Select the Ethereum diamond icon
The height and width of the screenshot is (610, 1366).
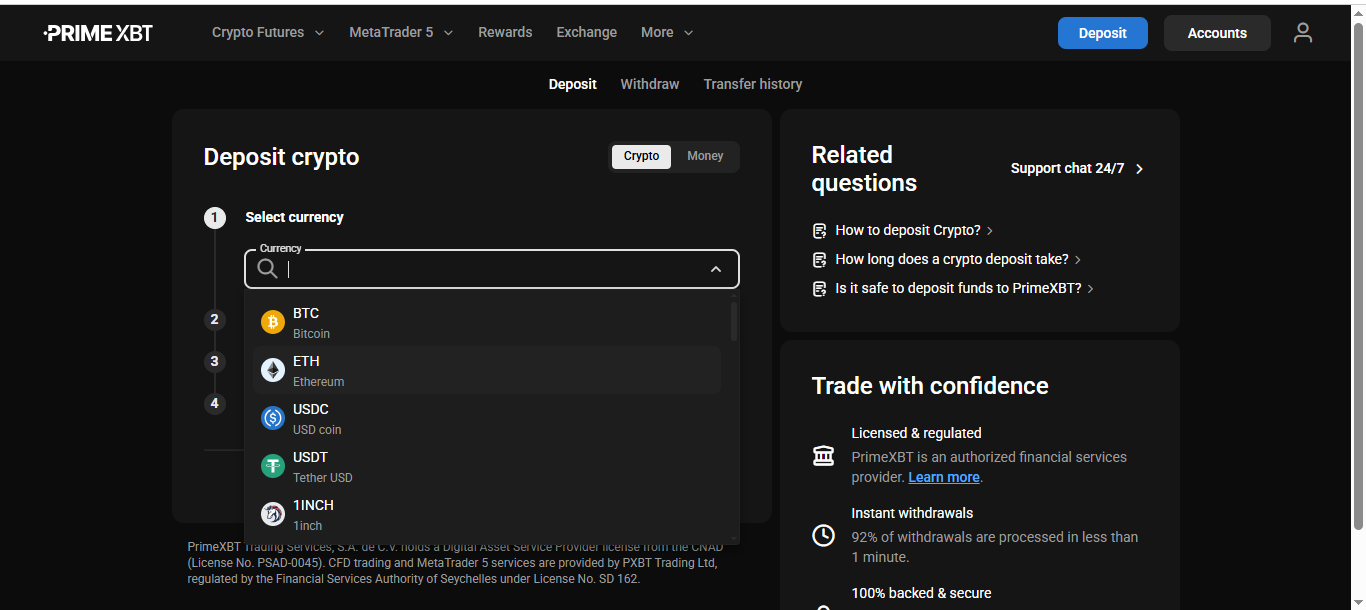click(x=273, y=370)
